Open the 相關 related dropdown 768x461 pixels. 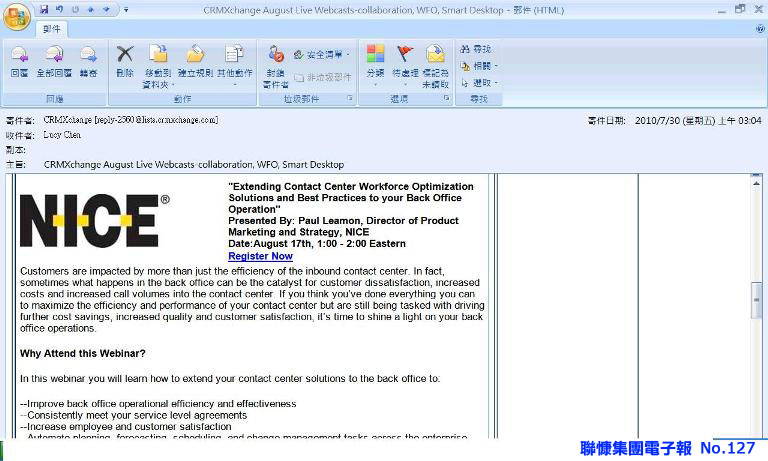pos(479,66)
